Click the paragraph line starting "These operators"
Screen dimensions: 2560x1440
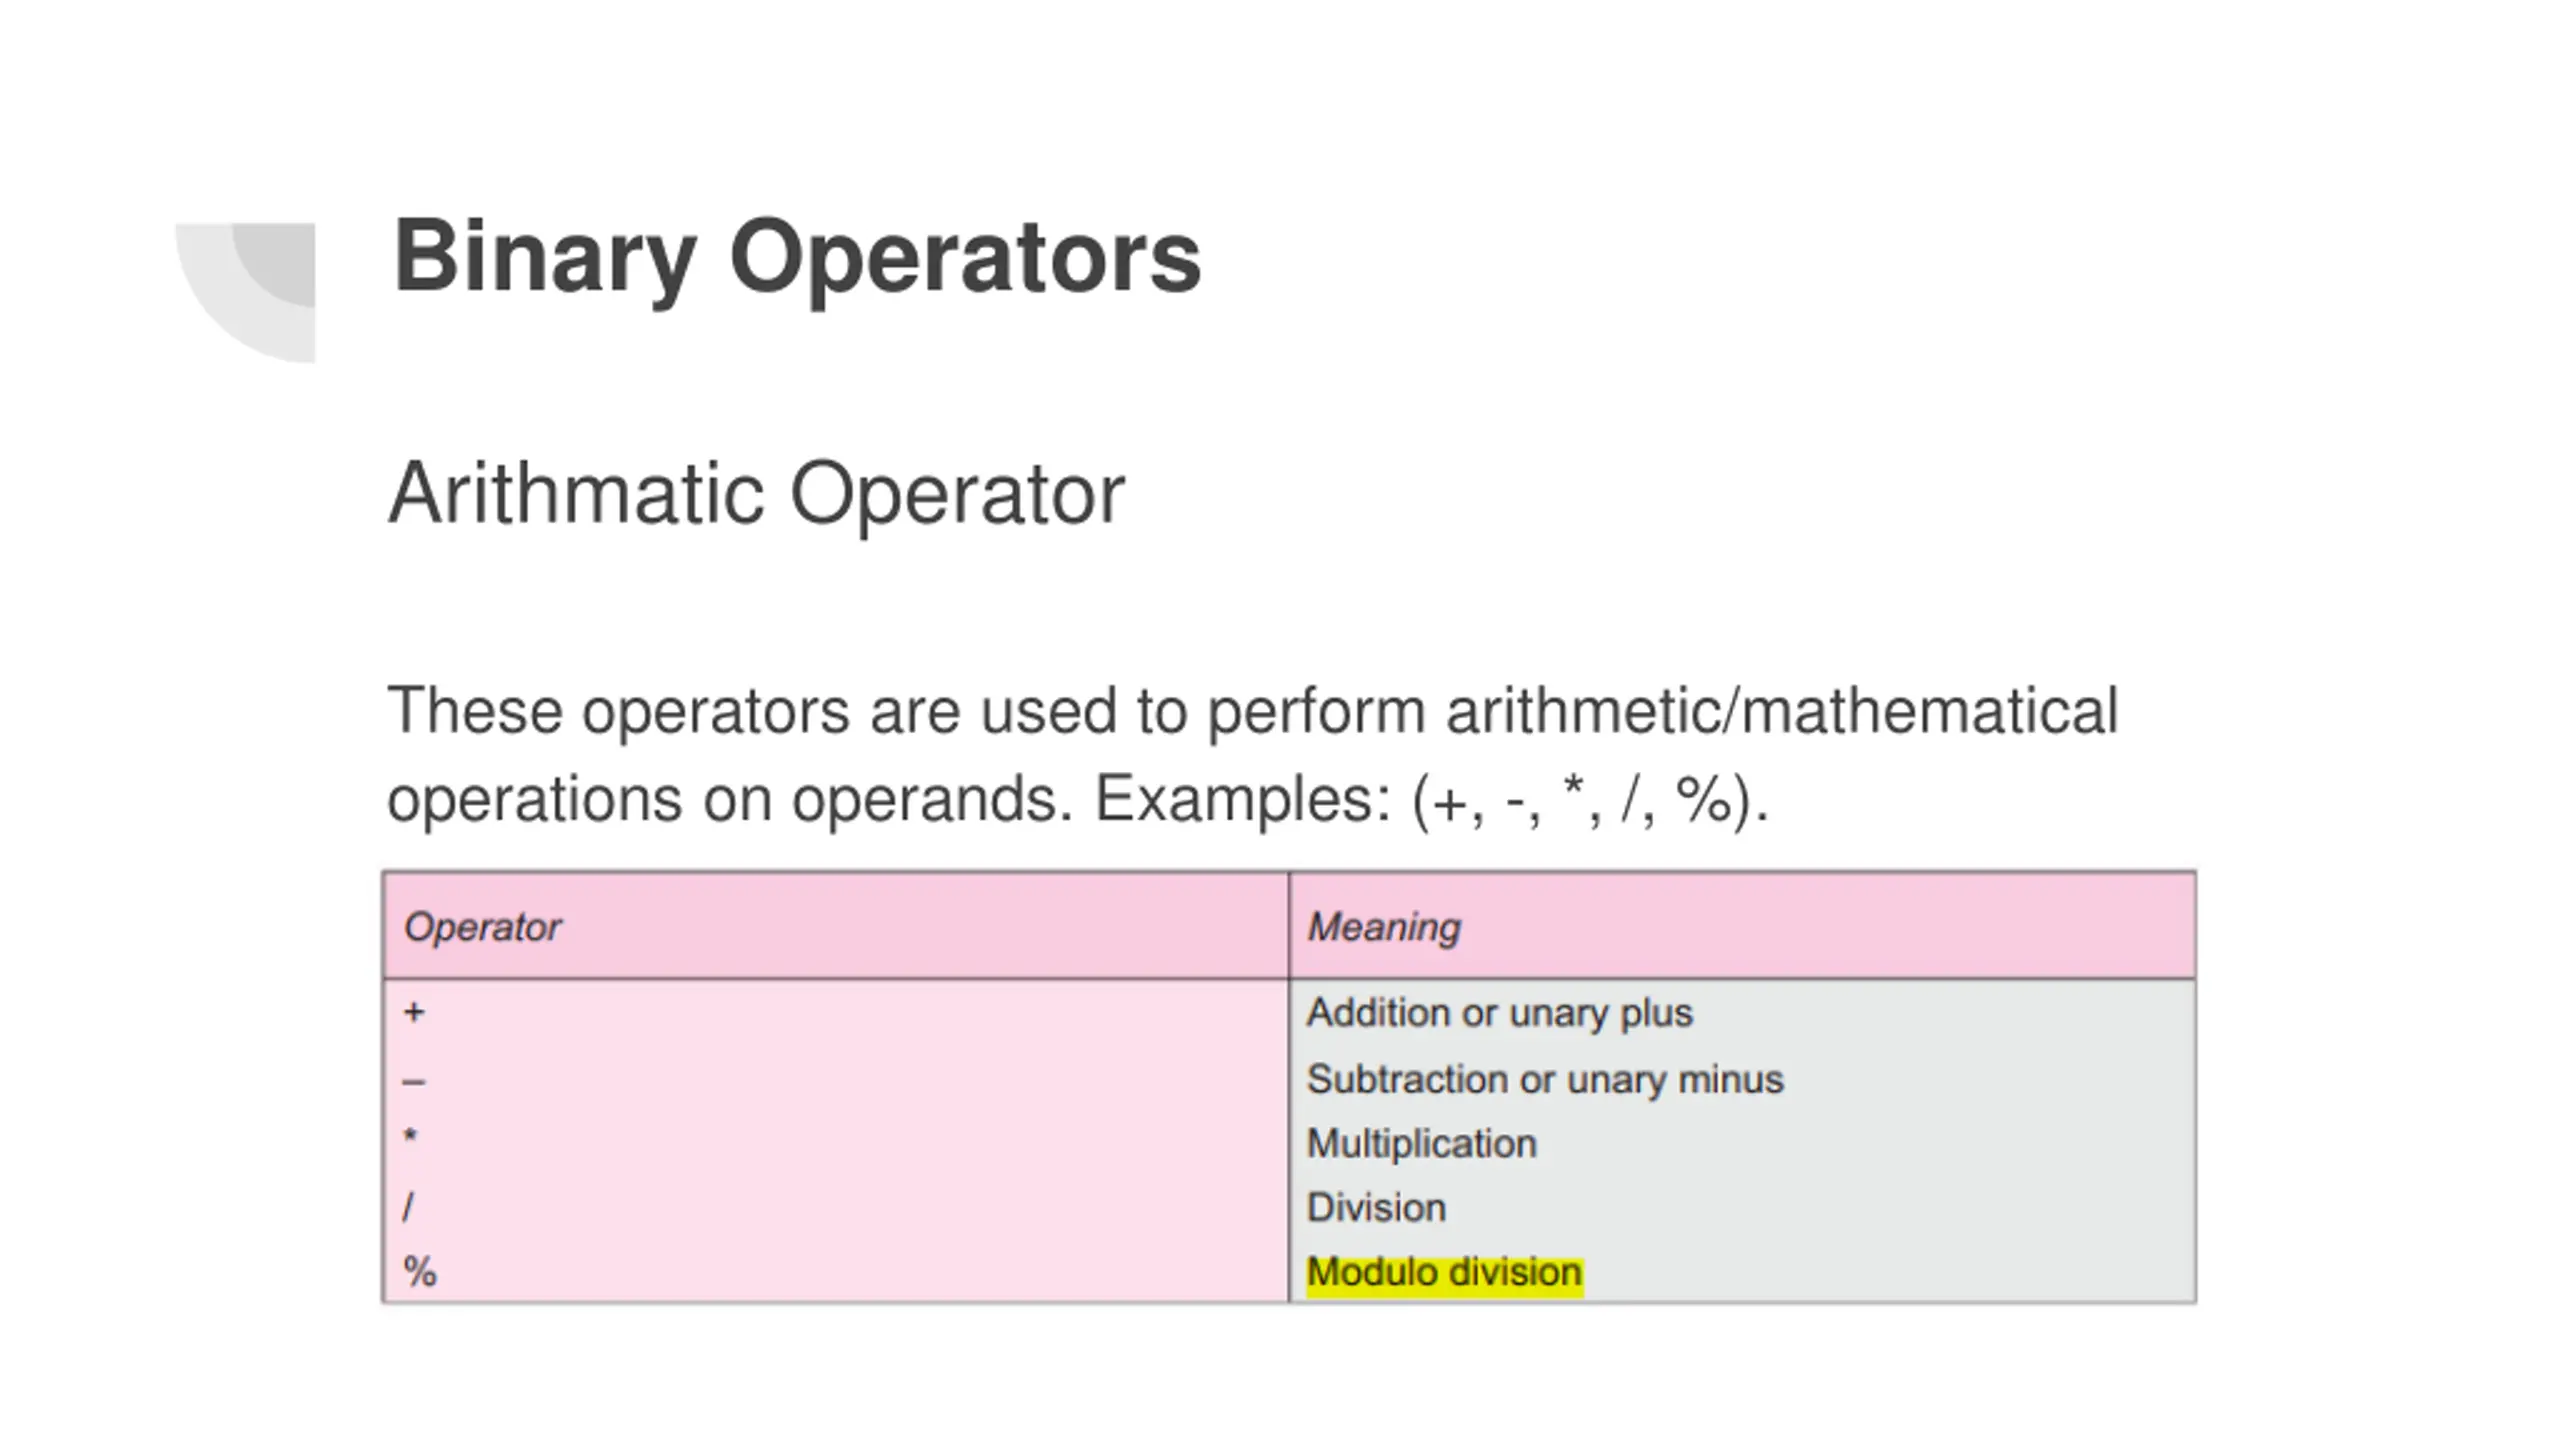(x=1252, y=711)
